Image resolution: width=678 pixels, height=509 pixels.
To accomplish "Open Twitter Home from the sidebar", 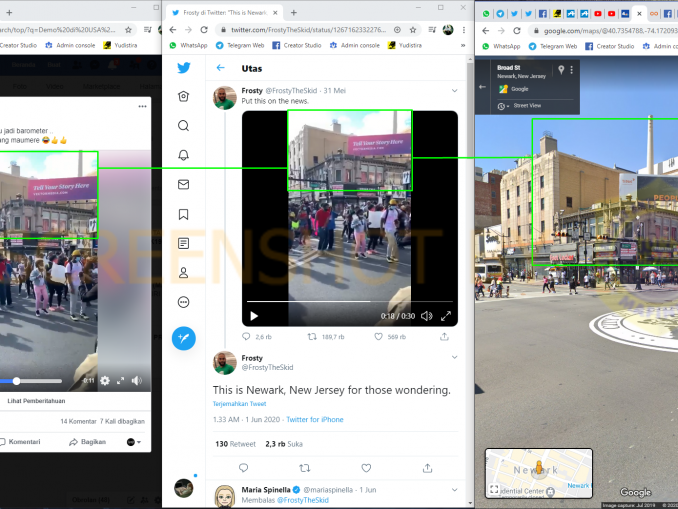I will point(183,96).
